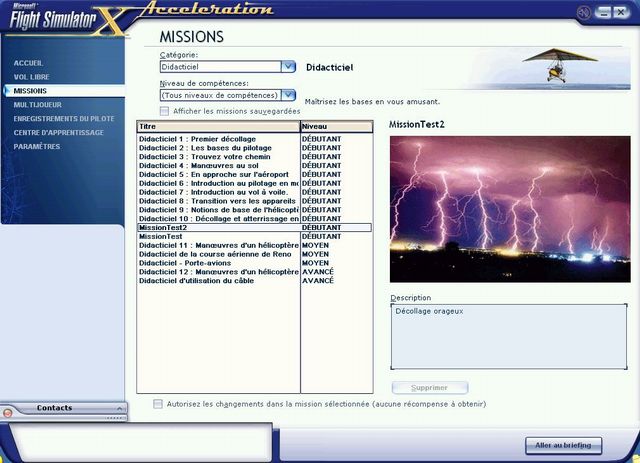The height and width of the screenshot is (463, 640).
Task: Click the red Contacts status icon
Action: (7, 413)
